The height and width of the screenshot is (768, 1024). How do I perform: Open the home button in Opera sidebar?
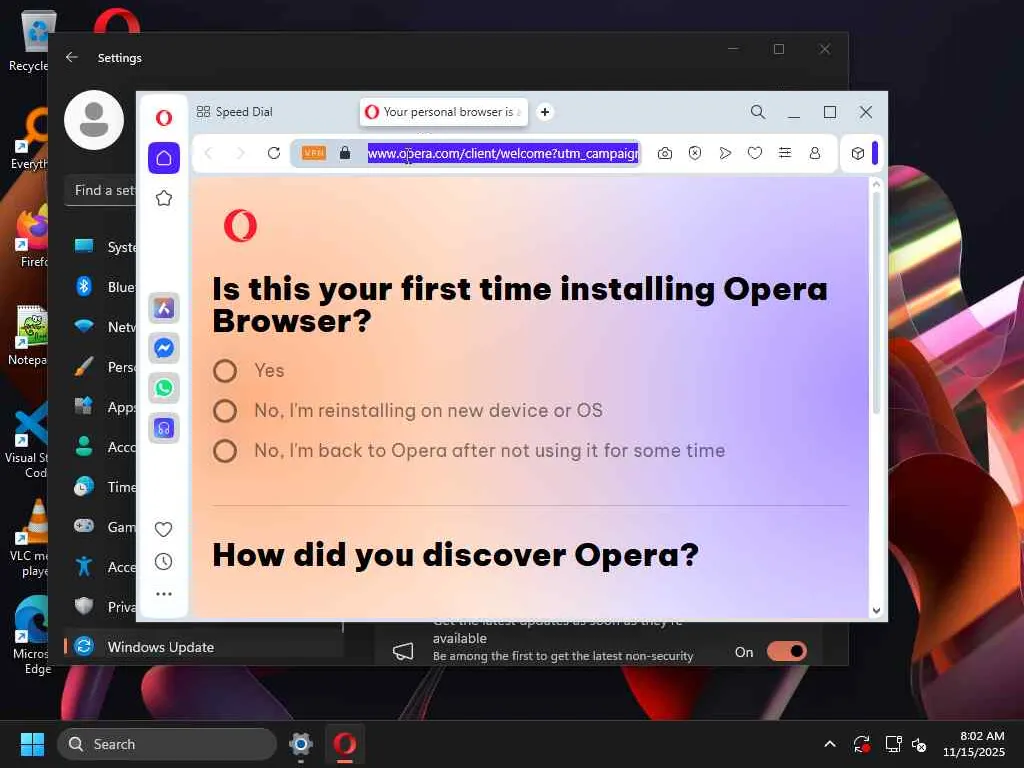[164, 158]
